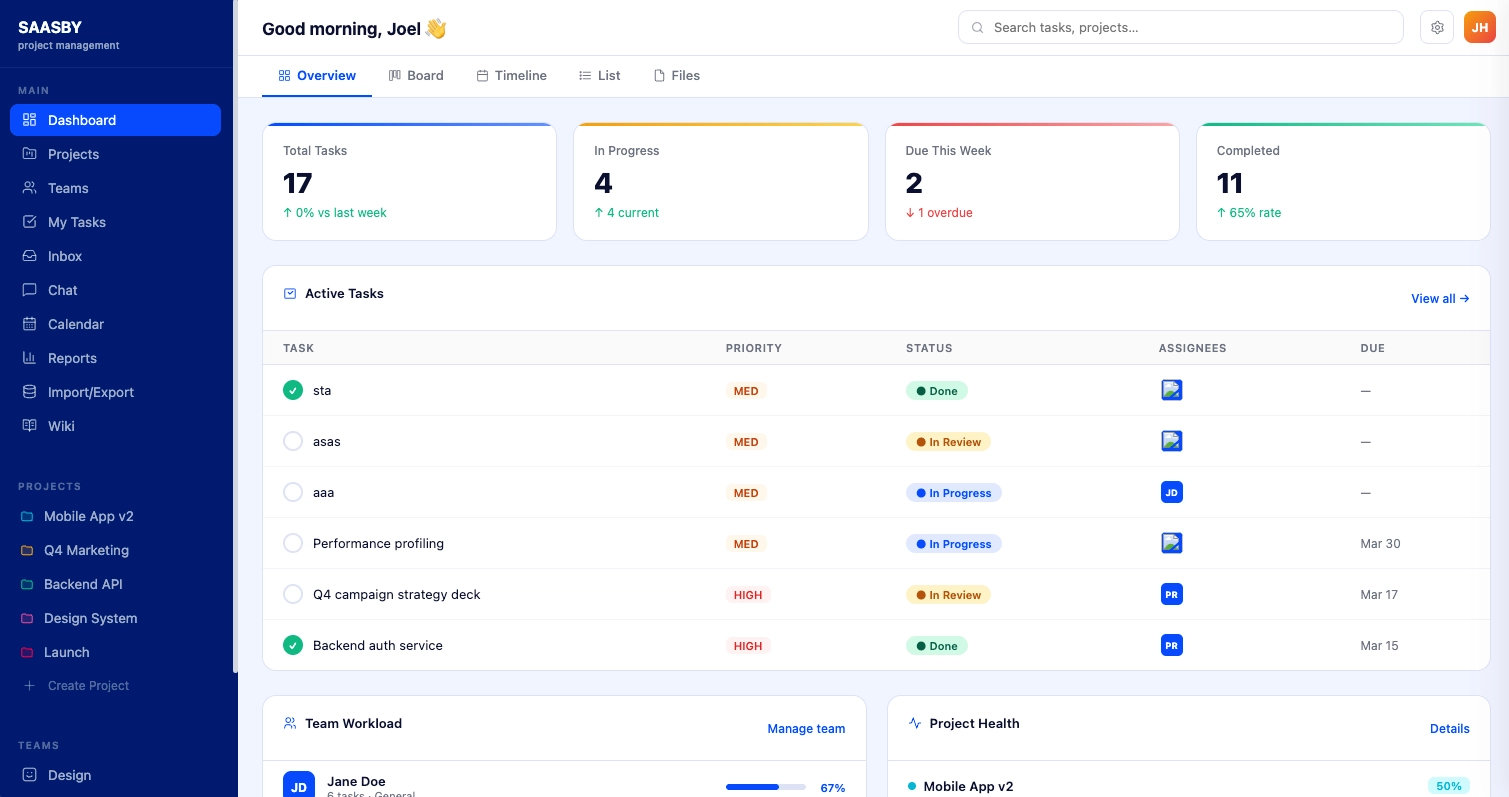The height and width of the screenshot is (797, 1509).
Task: Open the JH profile avatar
Action: pyautogui.click(x=1480, y=27)
